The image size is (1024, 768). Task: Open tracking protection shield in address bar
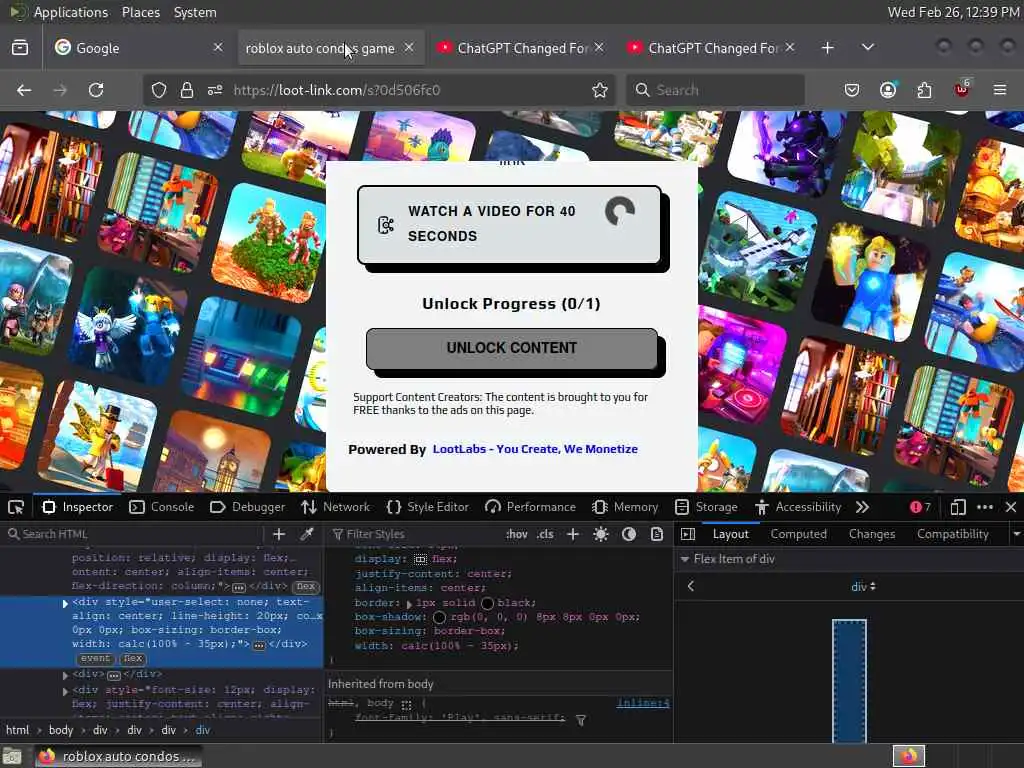[159, 90]
